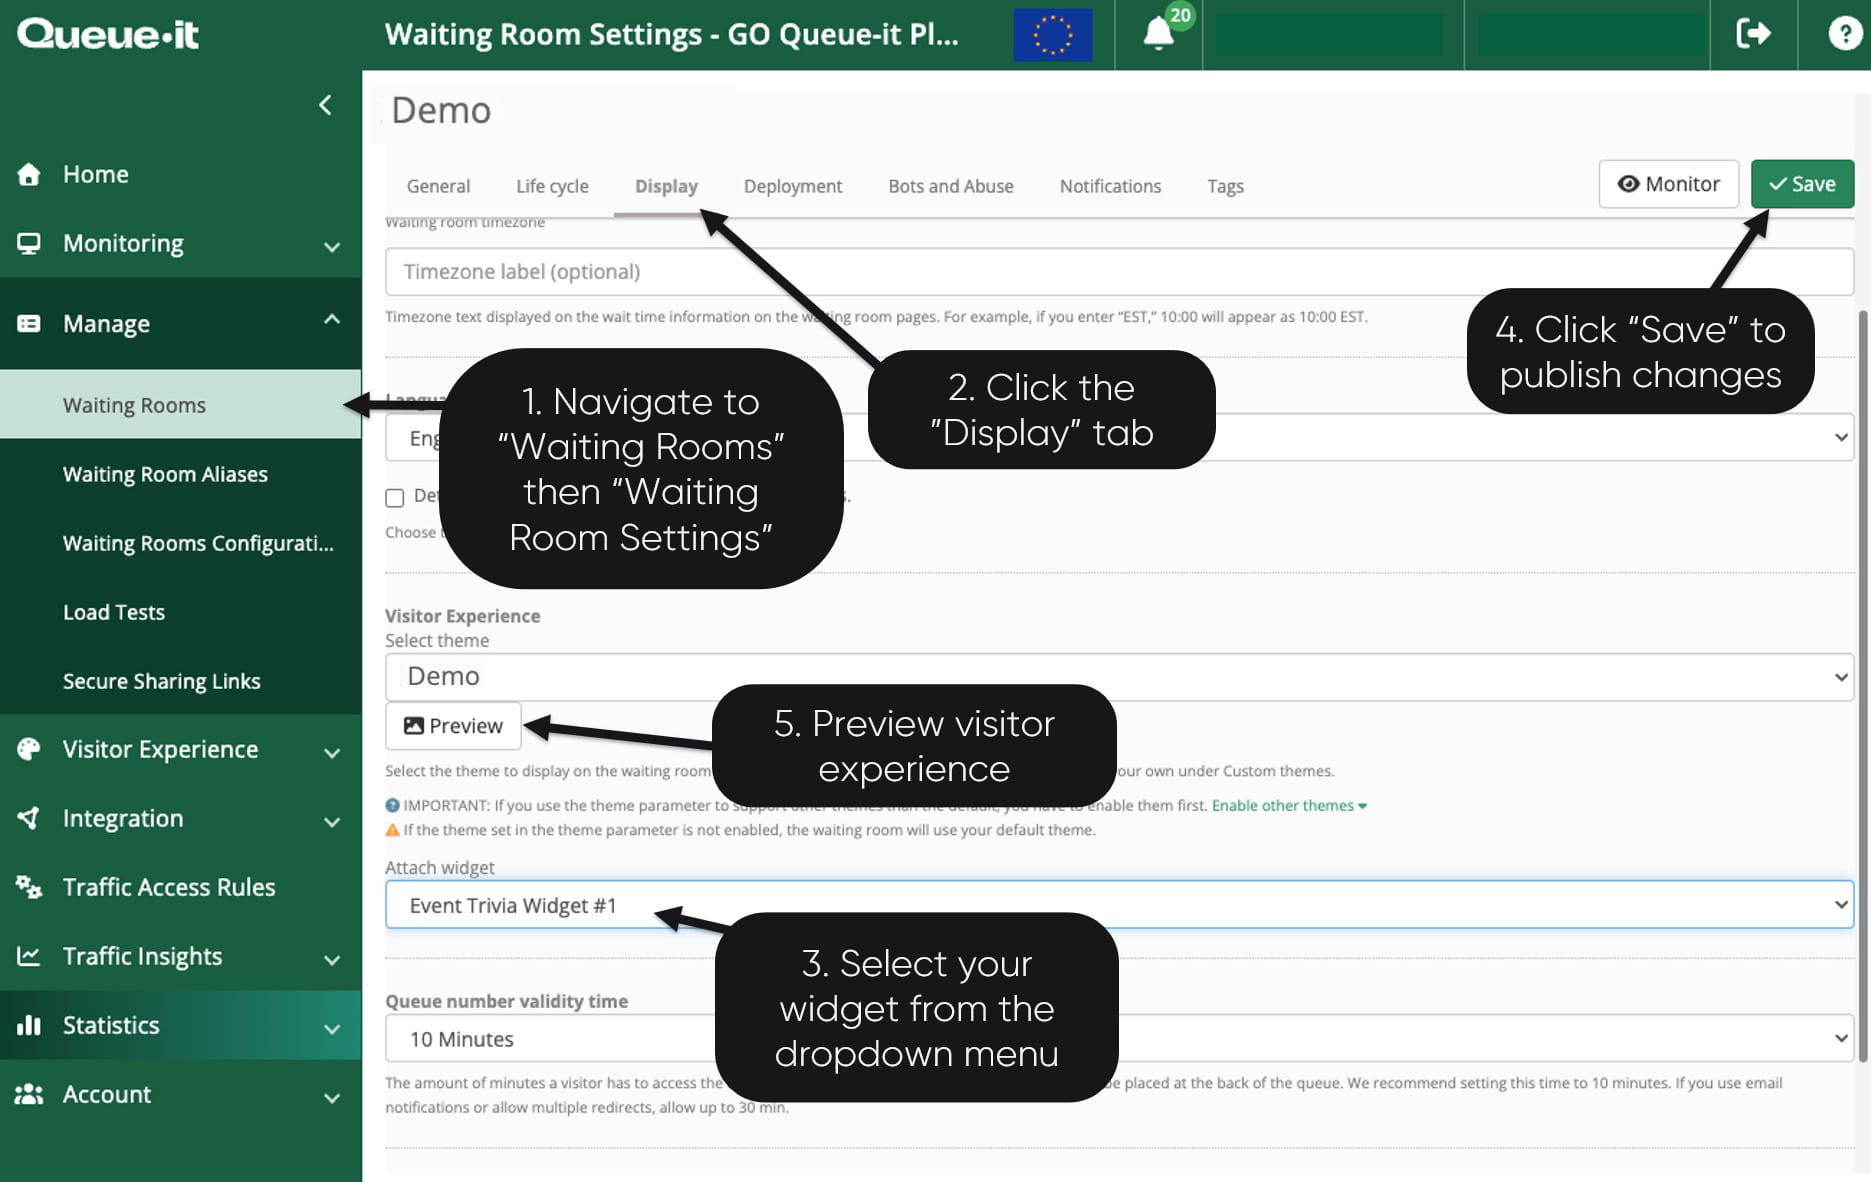1871x1182 pixels.
Task: Open notifications via the bell icon
Action: click(1158, 33)
